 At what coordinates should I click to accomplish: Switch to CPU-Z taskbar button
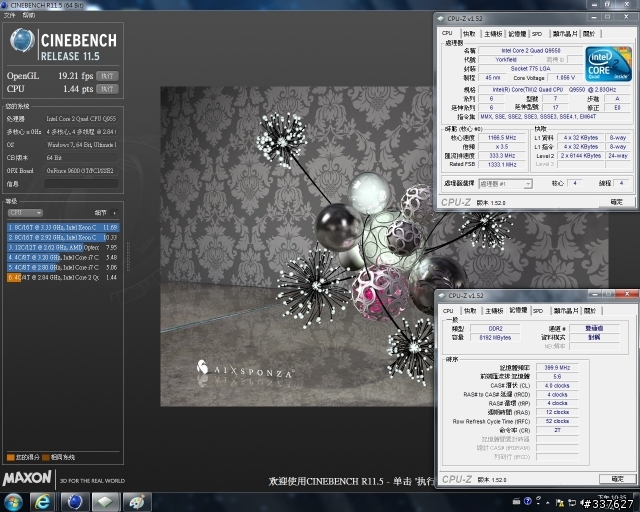105,502
